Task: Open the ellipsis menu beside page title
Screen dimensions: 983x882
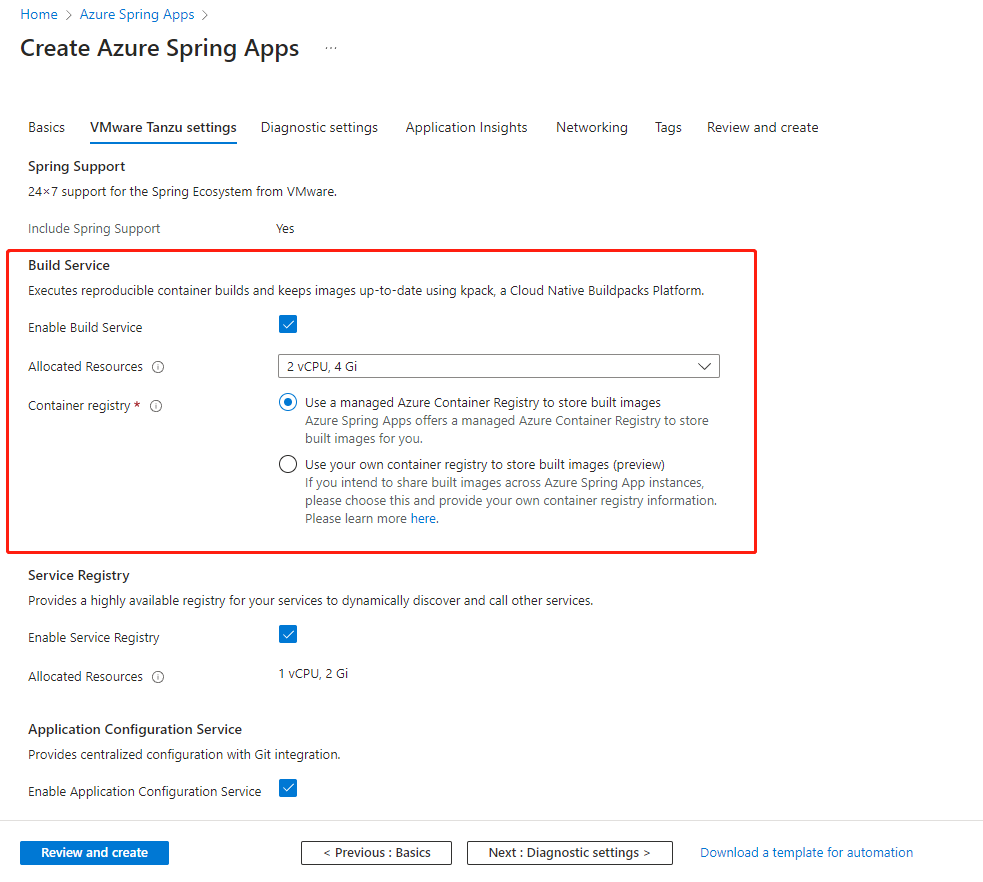Action: tap(331, 49)
